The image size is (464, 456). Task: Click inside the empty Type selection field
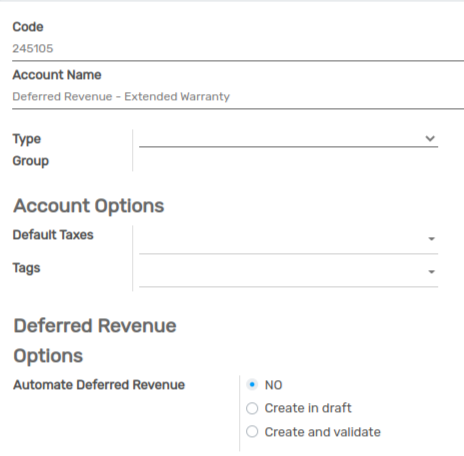288,138
